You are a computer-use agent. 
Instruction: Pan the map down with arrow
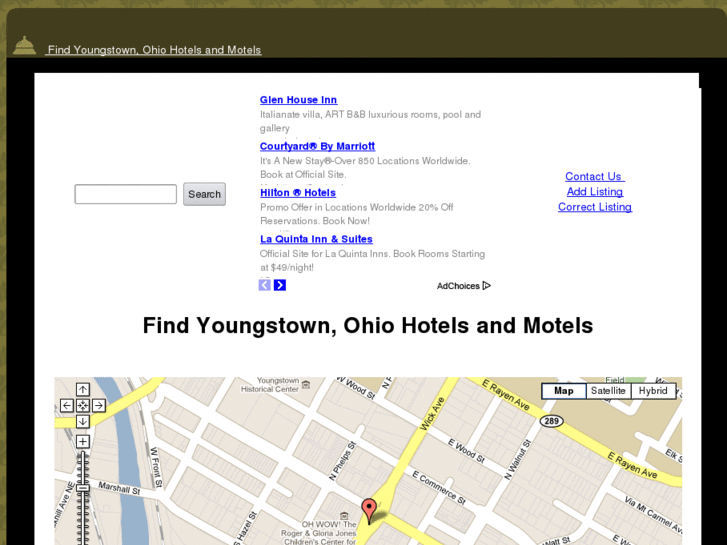tap(83, 421)
